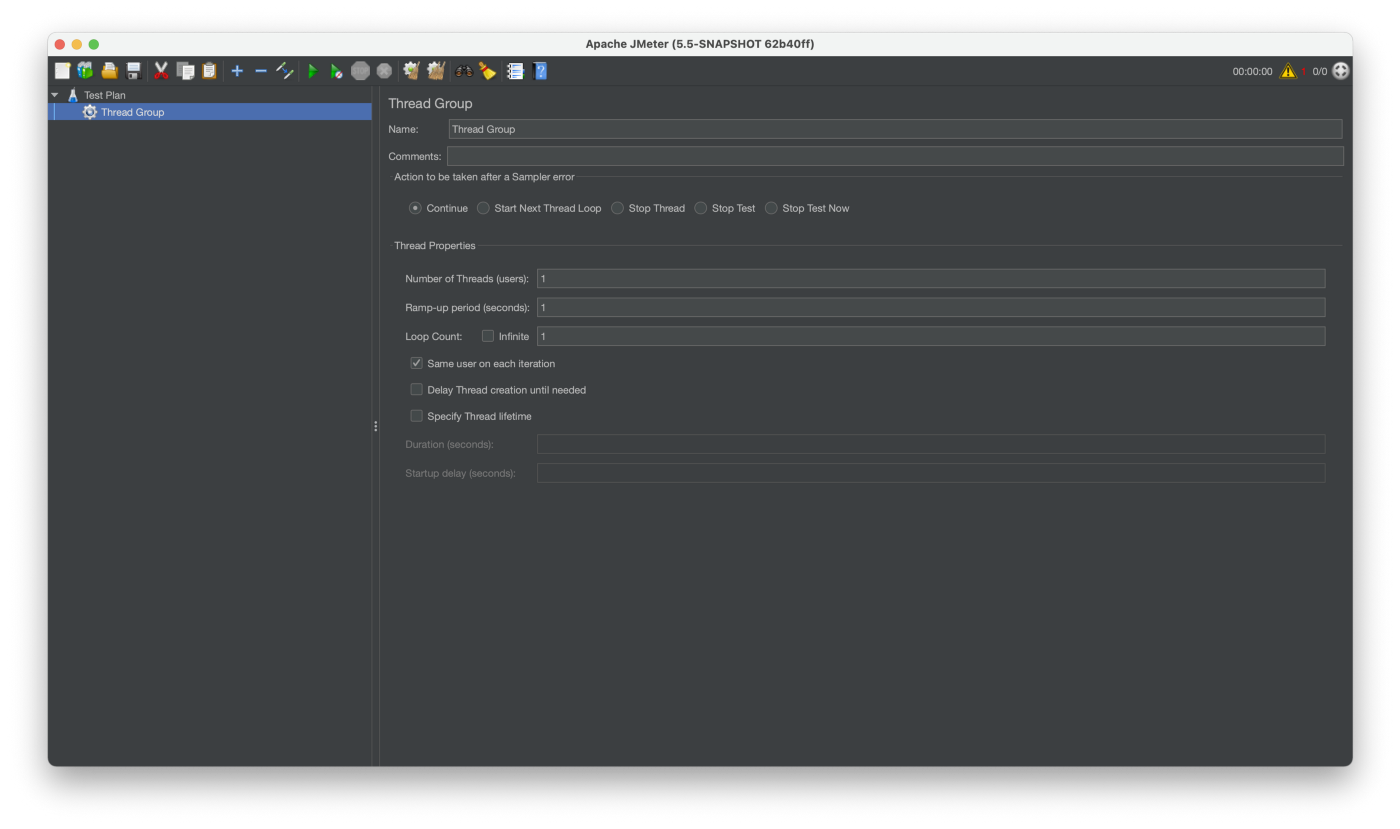1400x829 pixels.
Task: Select the Stop Test Now radio button
Action: pos(771,208)
